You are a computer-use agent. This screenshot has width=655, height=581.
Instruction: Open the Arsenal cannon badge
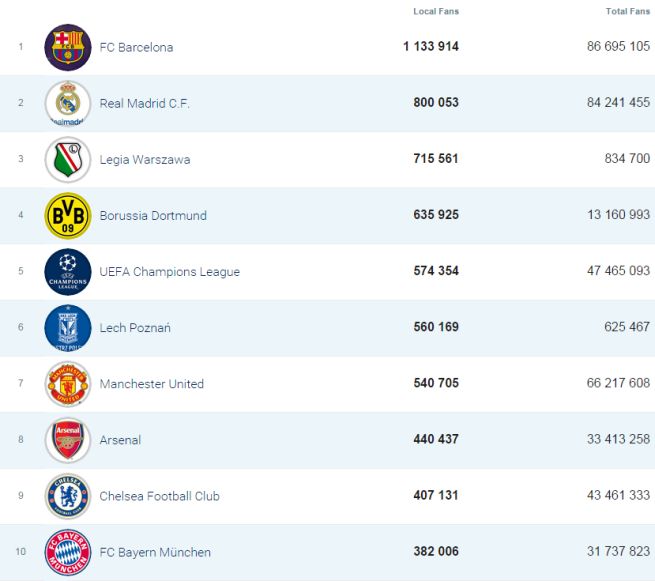pyautogui.click(x=68, y=439)
